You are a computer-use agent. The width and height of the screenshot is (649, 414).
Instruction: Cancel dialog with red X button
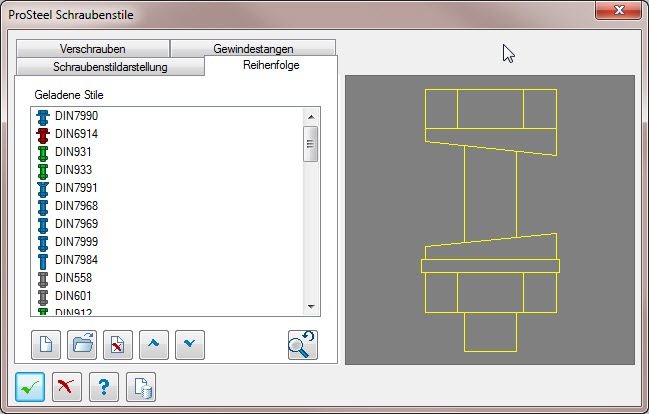[67, 387]
